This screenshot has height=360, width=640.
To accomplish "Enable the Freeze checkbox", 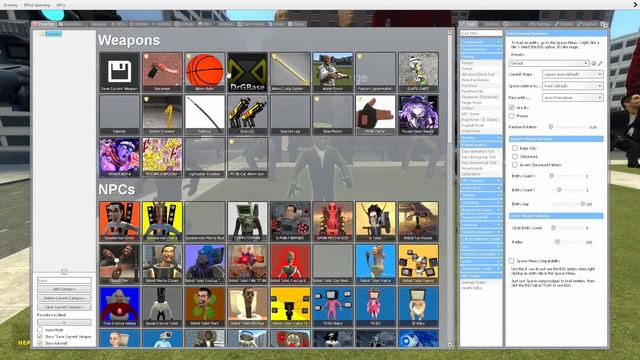I will [511, 116].
